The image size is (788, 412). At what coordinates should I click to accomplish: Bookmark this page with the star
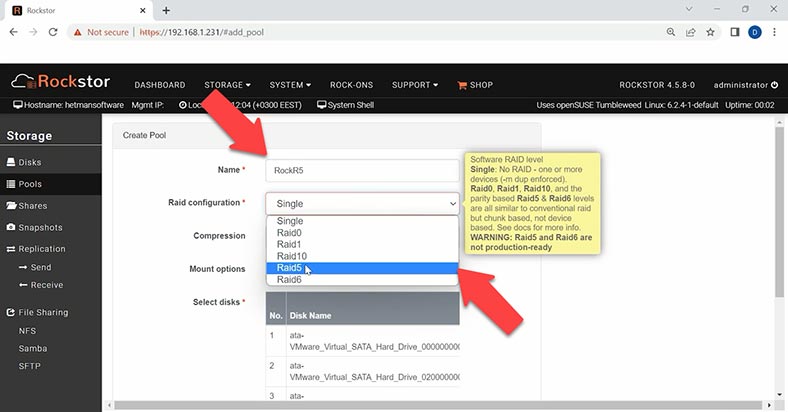coord(710,32)
